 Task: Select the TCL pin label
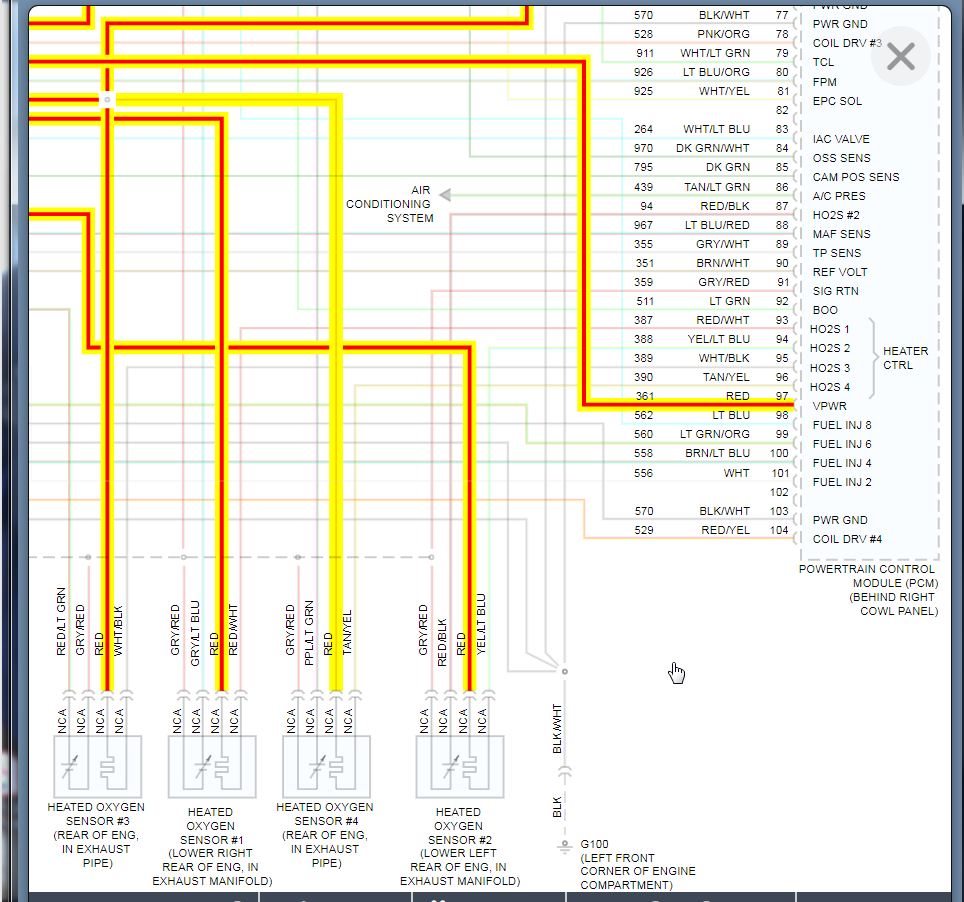click(x=823, y=62)
